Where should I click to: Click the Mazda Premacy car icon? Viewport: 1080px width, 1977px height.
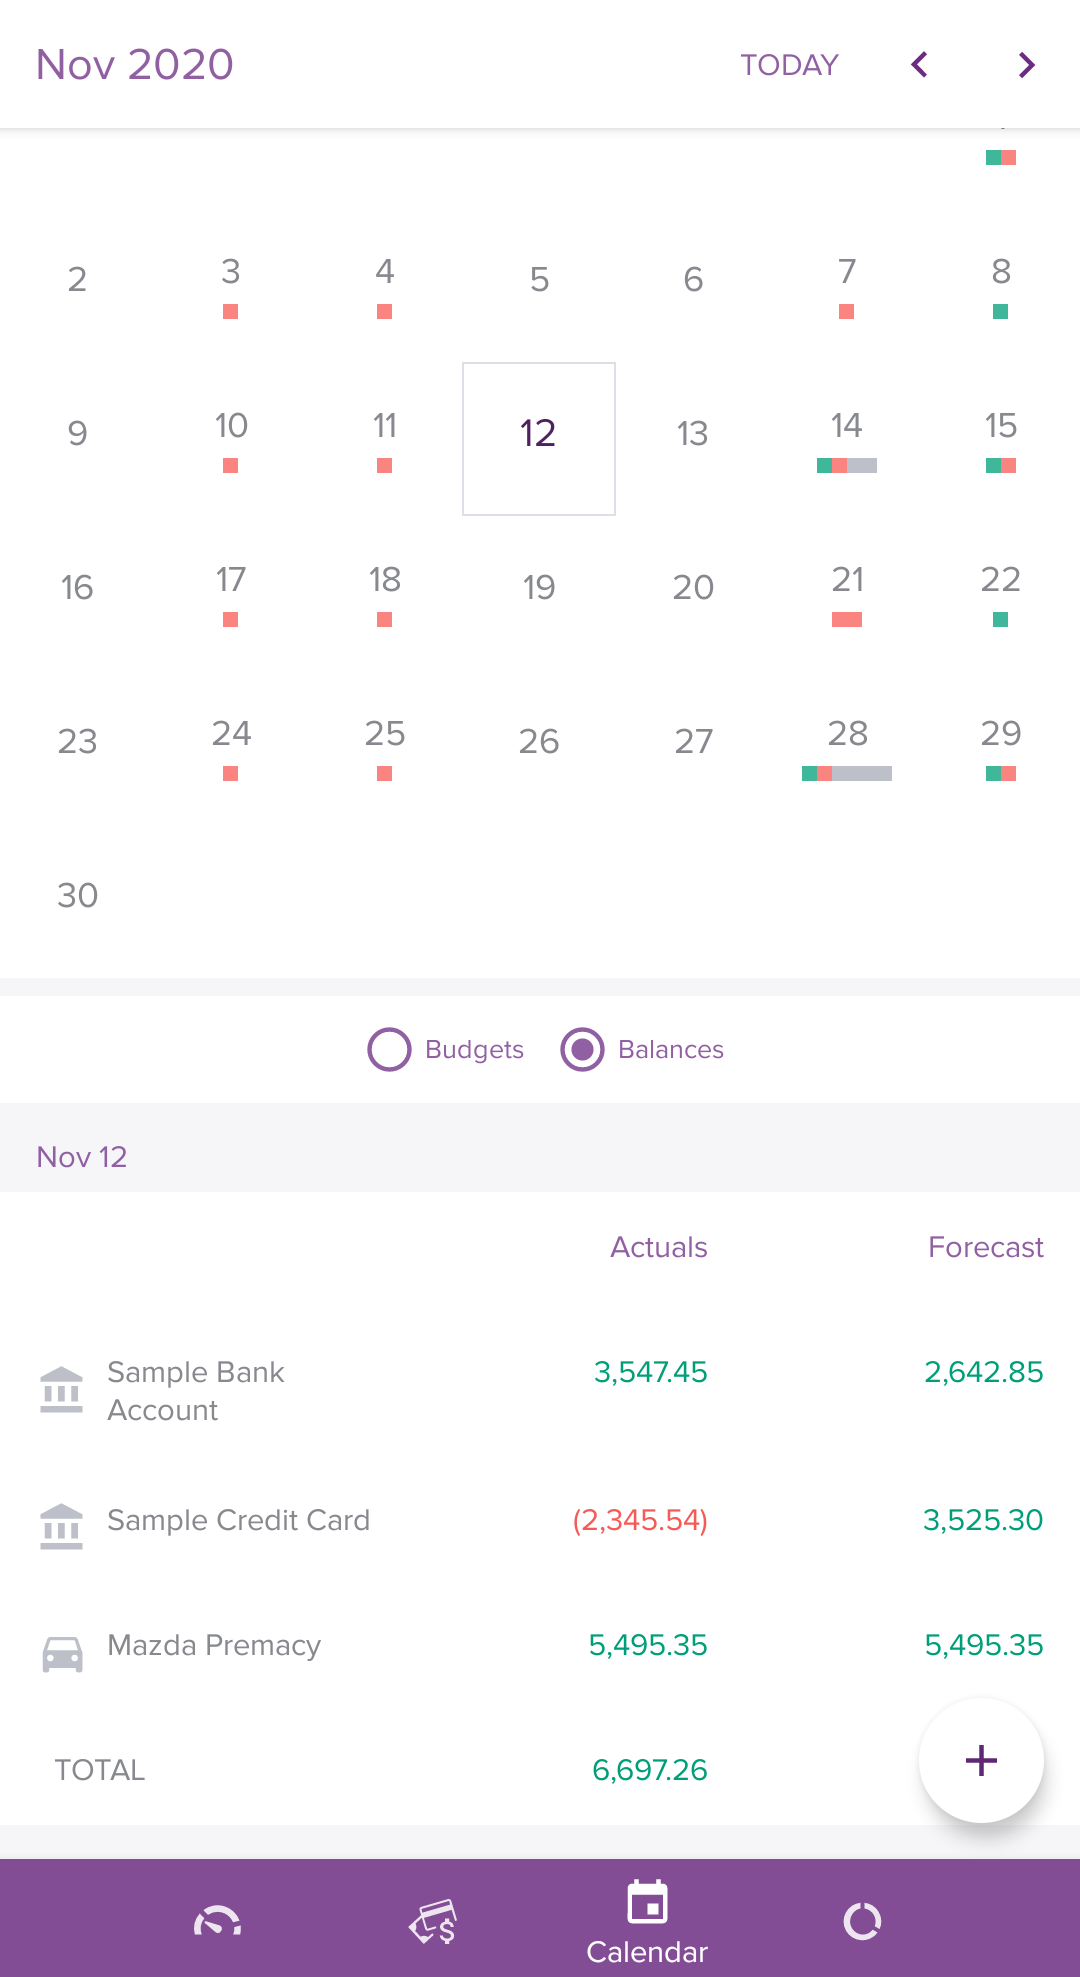tap(62, 1654)
